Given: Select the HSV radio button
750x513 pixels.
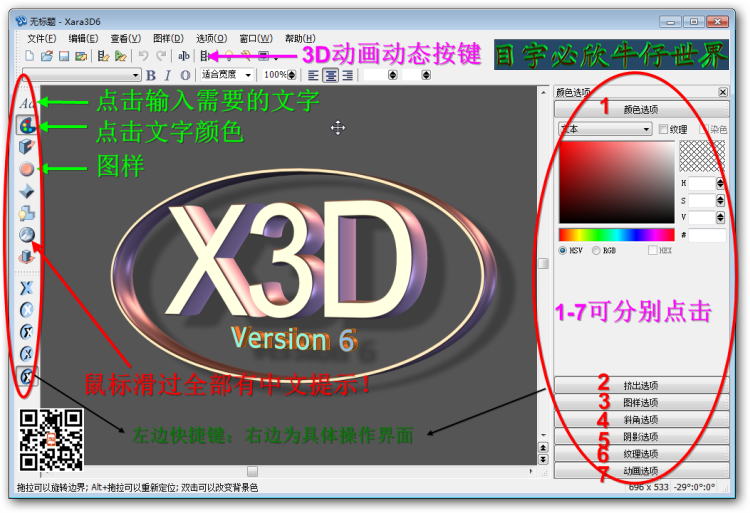Looking at the screenshot, I should point(562,250).
